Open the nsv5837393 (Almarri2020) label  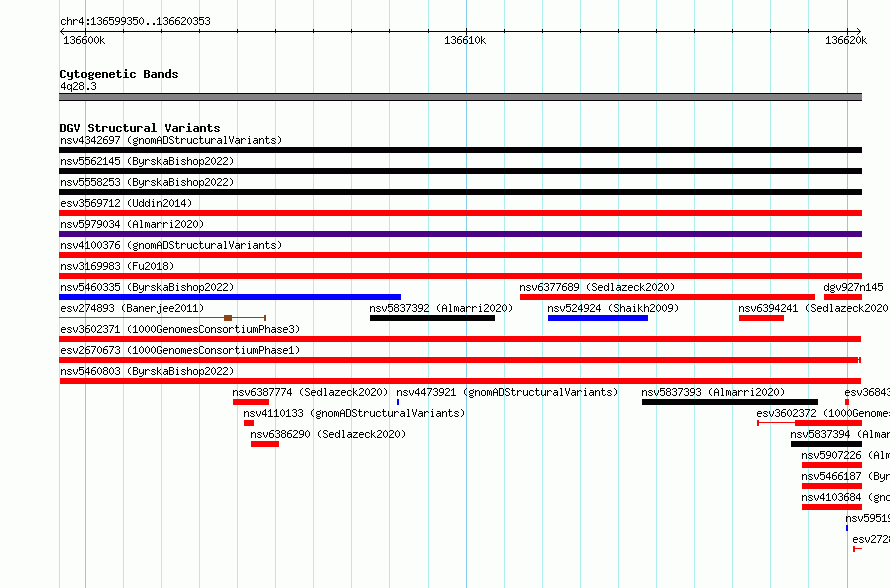coord(713,392)
